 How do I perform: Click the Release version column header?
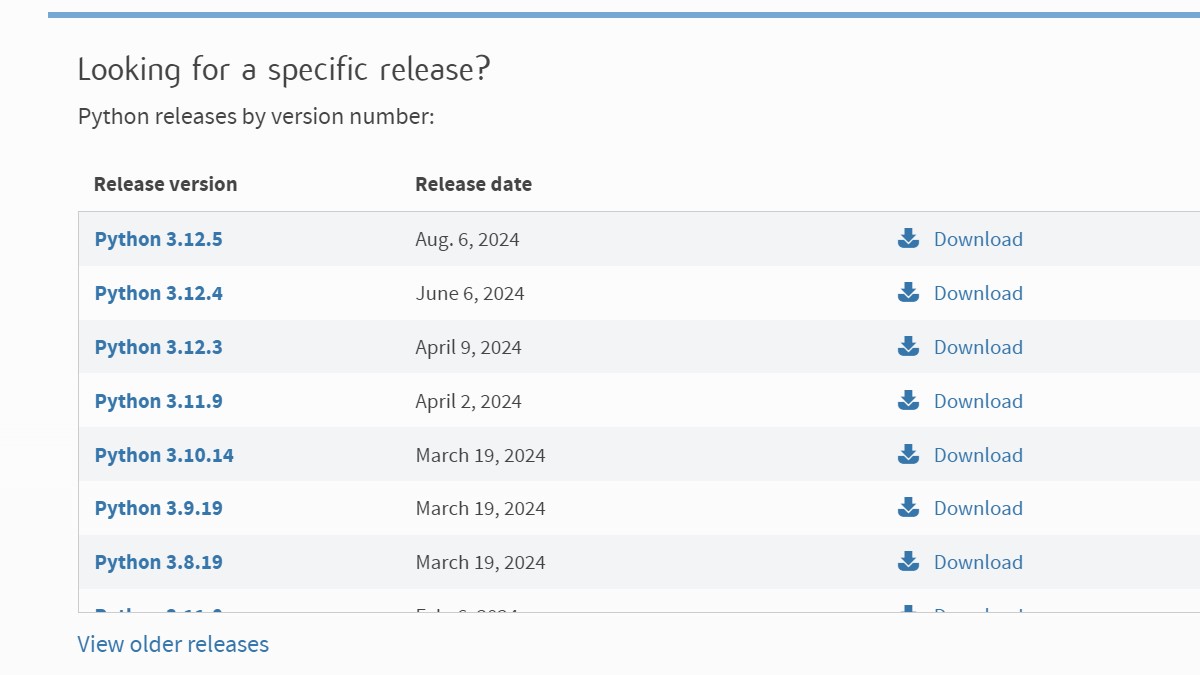[x=166, y=184]
